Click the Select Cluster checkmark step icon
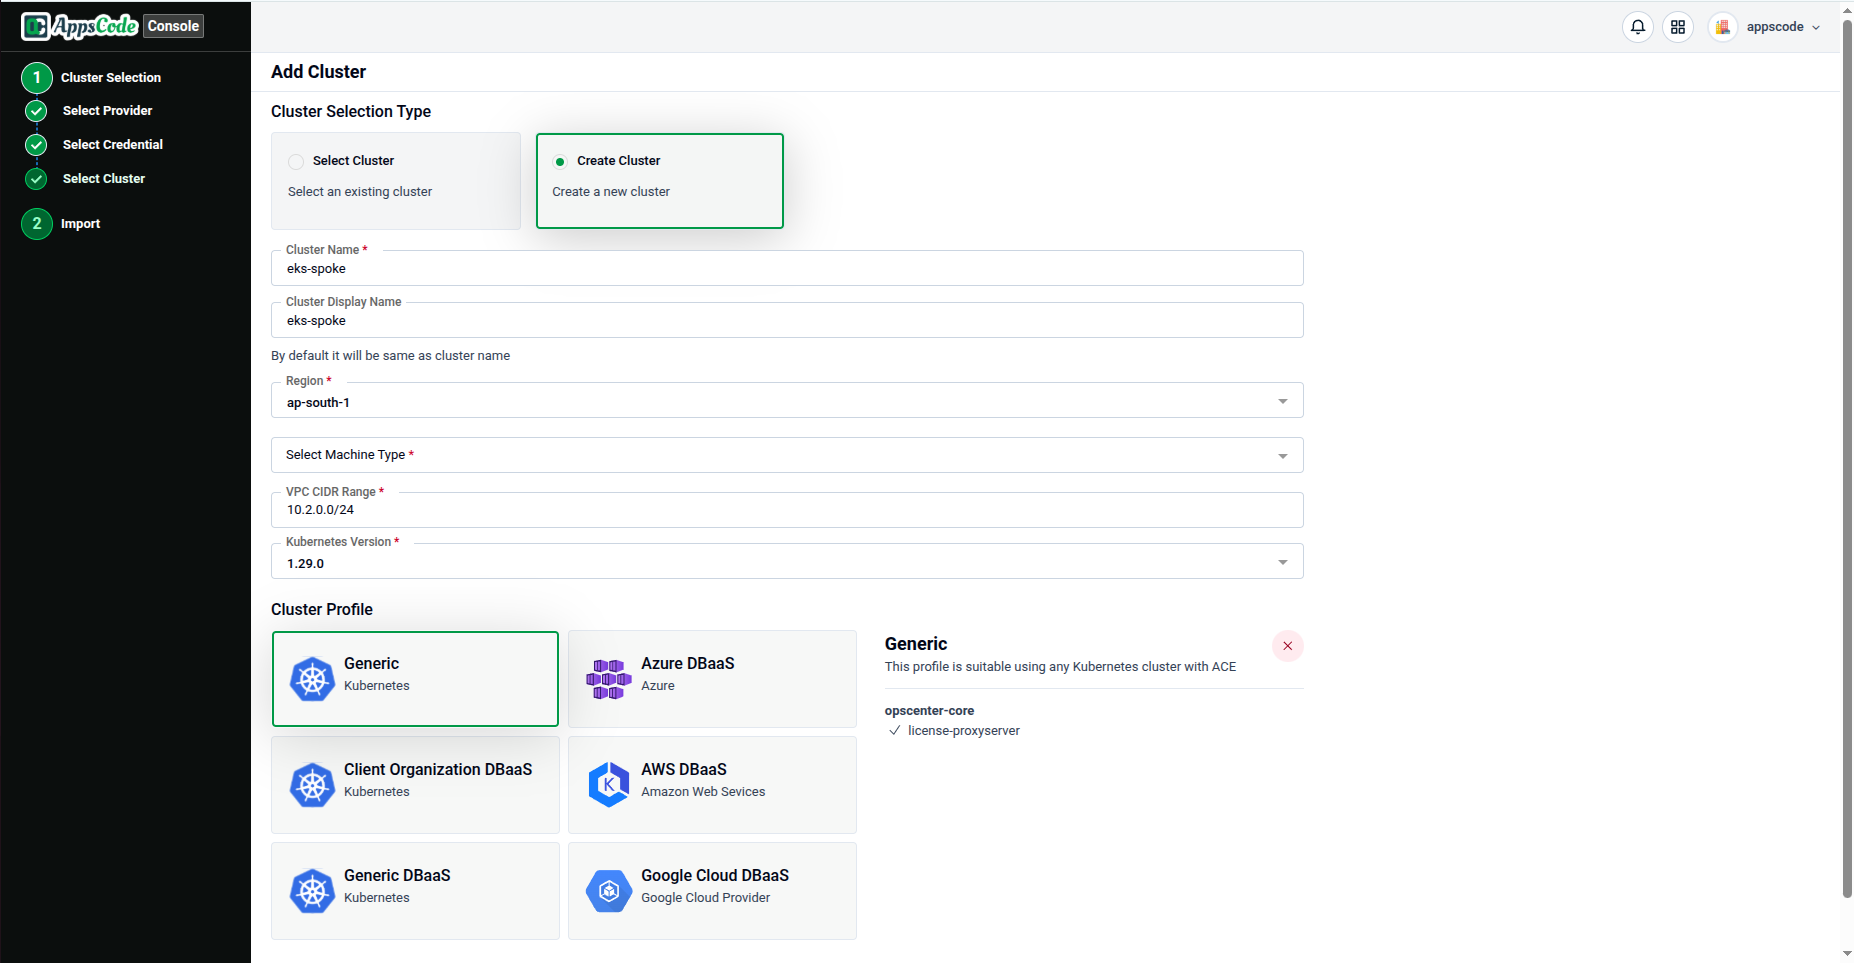This screenshot has width=1854, height=963. (x=36, y=179)
